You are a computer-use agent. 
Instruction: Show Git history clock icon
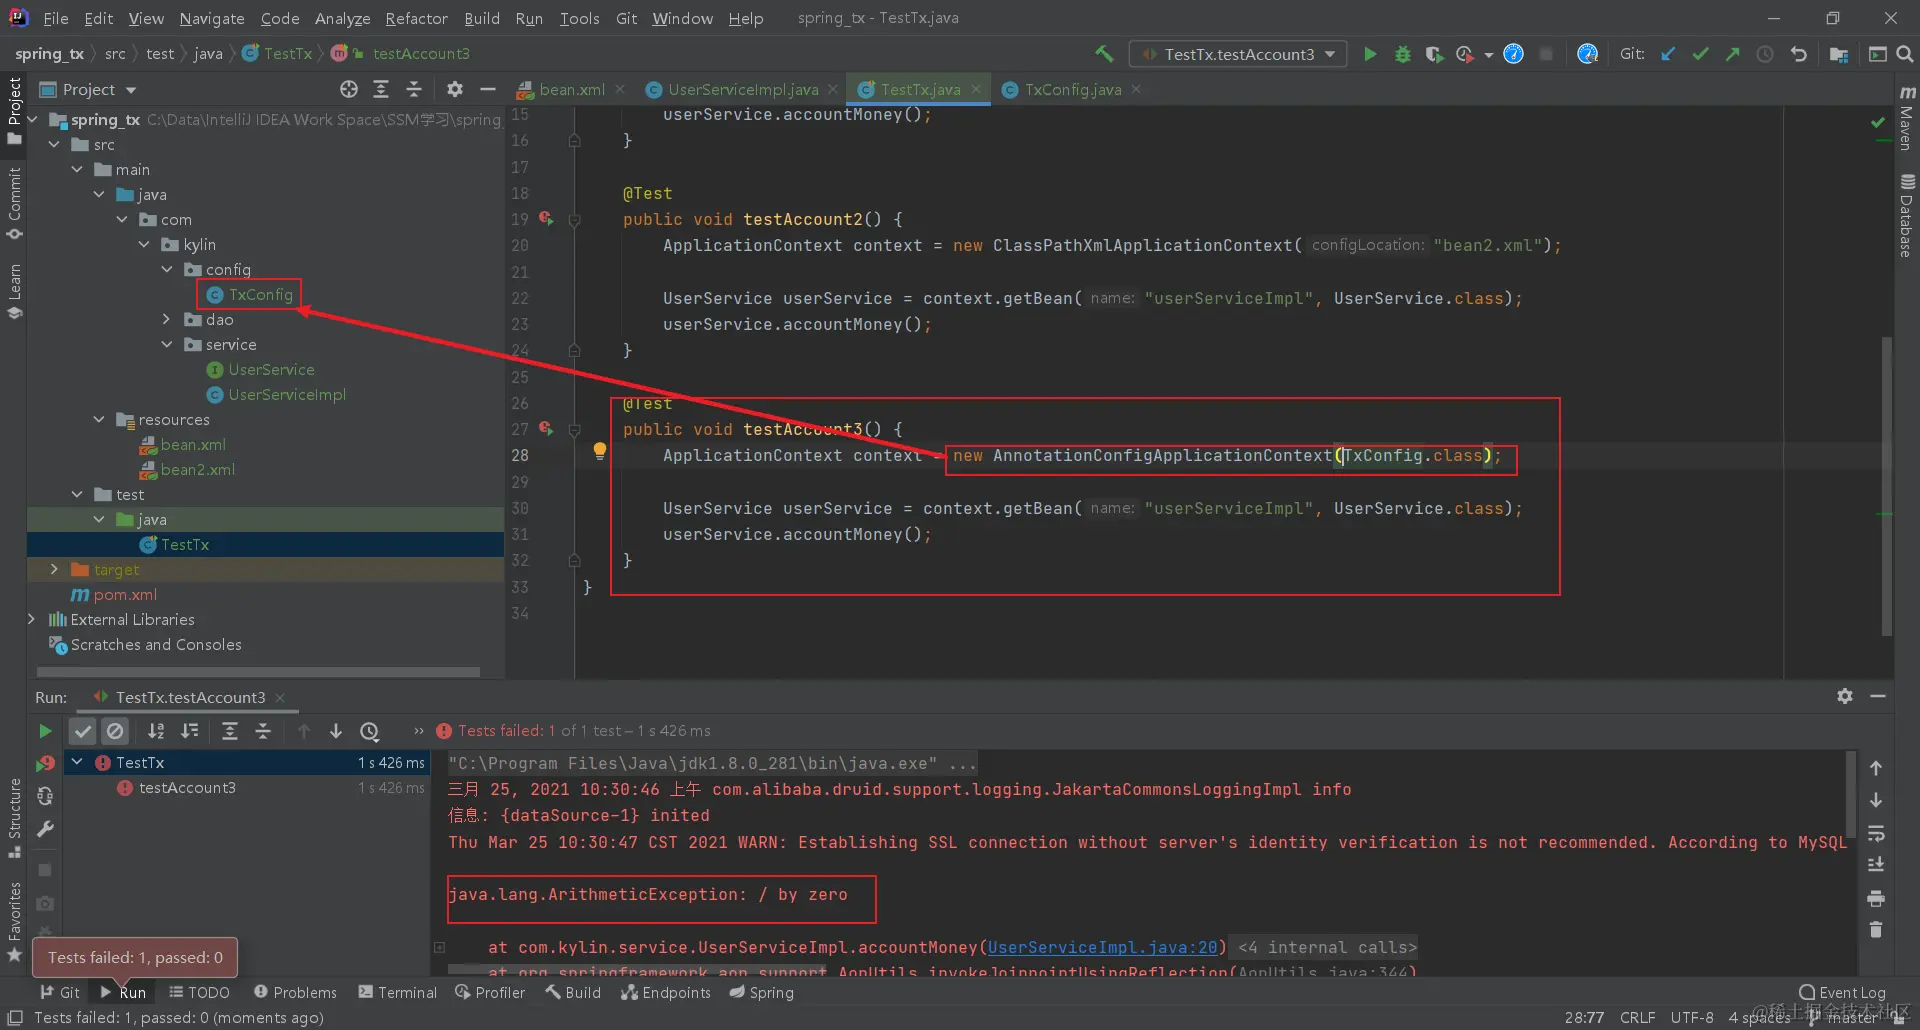tap(1765, 54)
